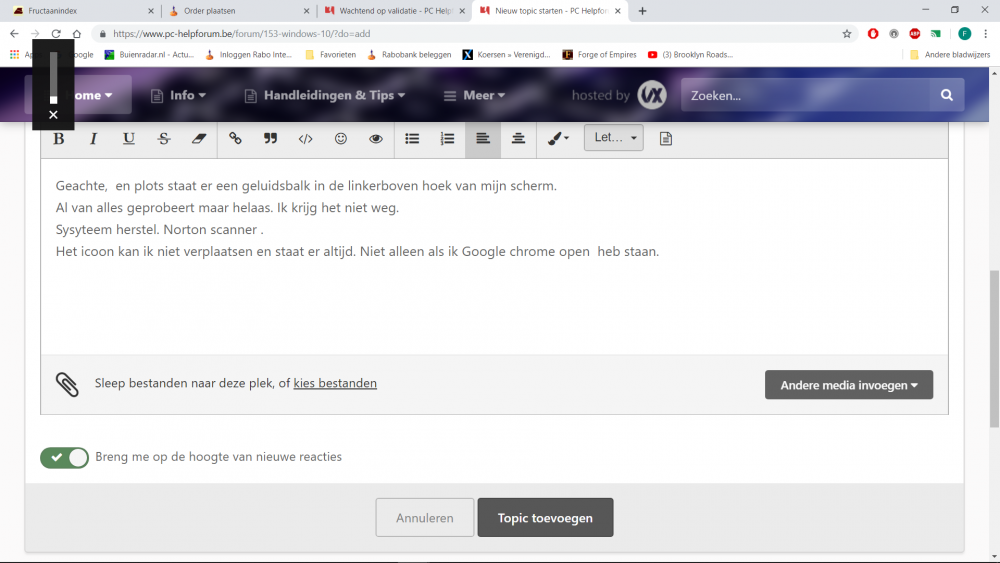Open Favorieten bookmark folder
Viewport: 1000px width, 563px height.
click(x=330, y=55)
